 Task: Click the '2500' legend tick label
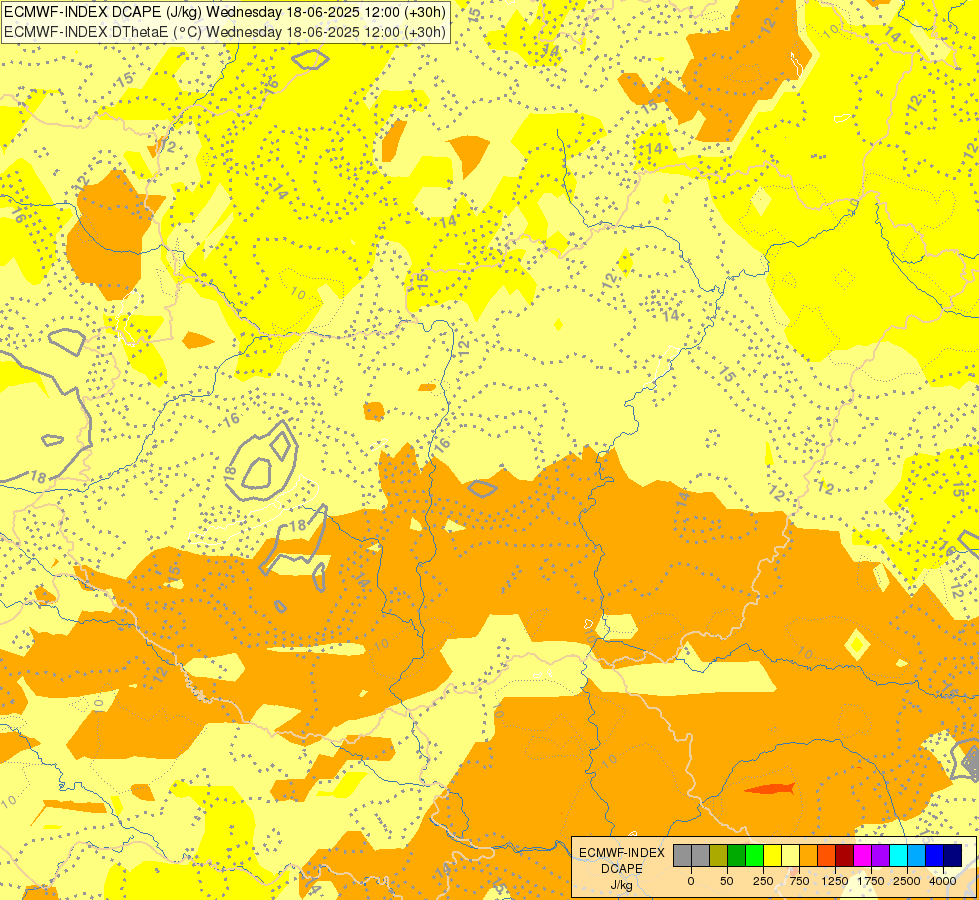(907, 881)
